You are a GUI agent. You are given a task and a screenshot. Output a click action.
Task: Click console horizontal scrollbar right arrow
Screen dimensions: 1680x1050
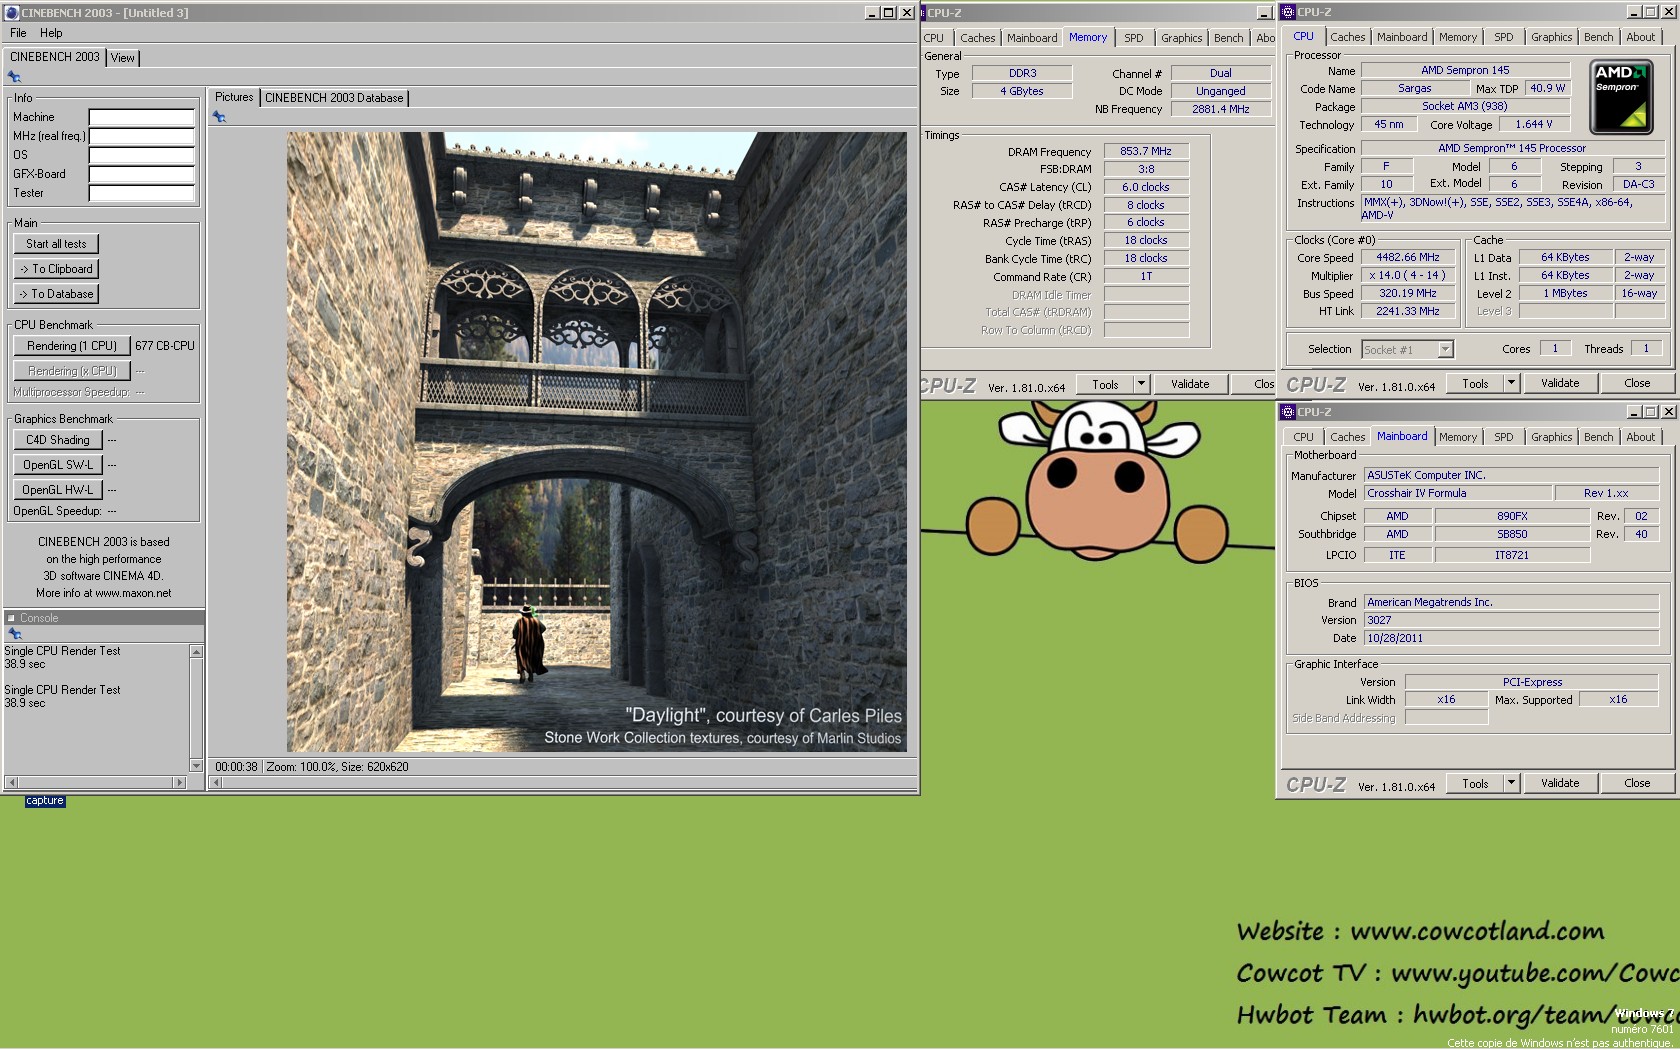click(x=180, y=782)
